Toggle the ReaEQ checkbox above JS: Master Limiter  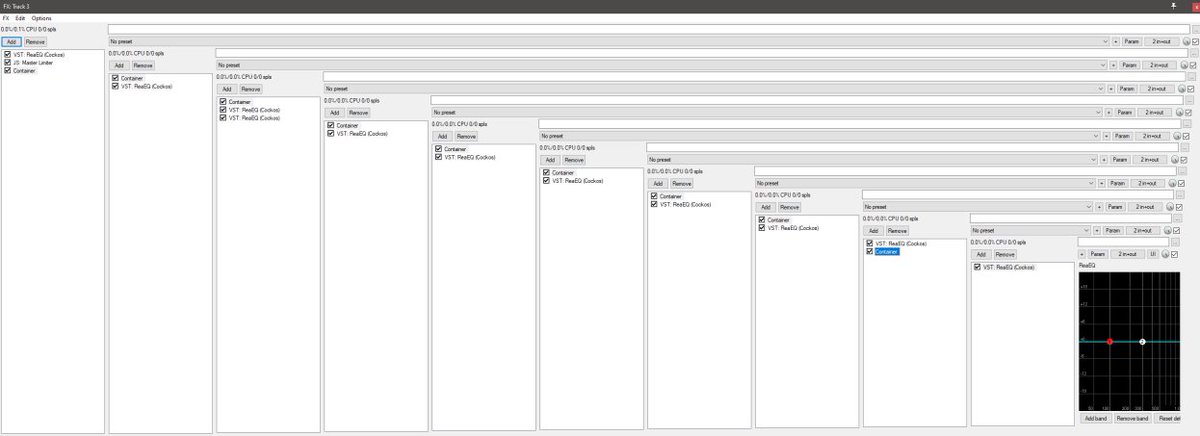pos(8,54)
